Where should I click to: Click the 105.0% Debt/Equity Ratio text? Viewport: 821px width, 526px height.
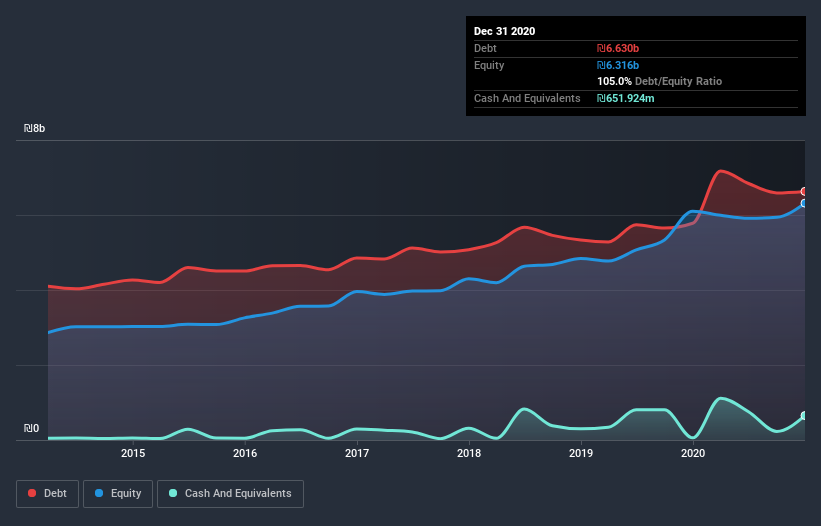(x=660, y=81)
